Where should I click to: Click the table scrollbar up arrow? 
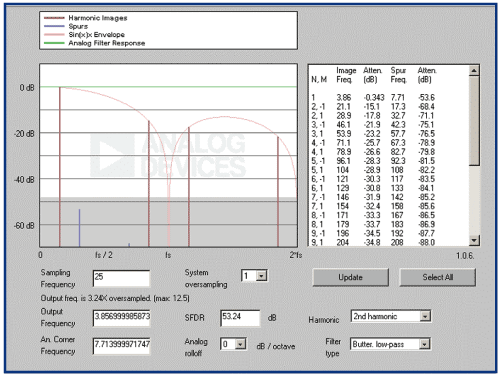pos(474,70)
